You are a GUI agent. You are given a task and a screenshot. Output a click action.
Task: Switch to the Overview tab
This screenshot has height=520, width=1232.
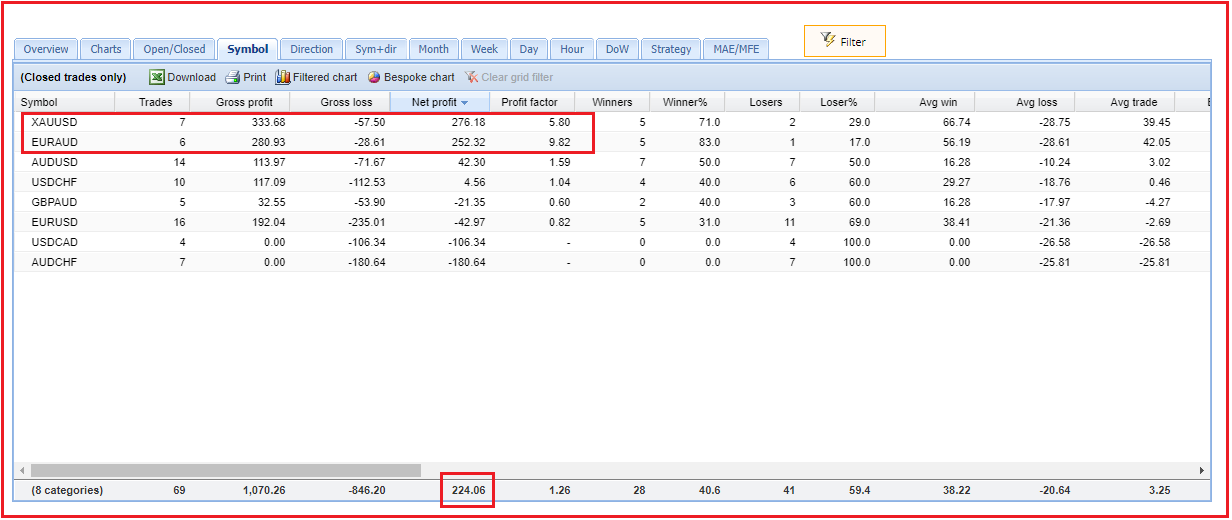[x=46, y=49]
